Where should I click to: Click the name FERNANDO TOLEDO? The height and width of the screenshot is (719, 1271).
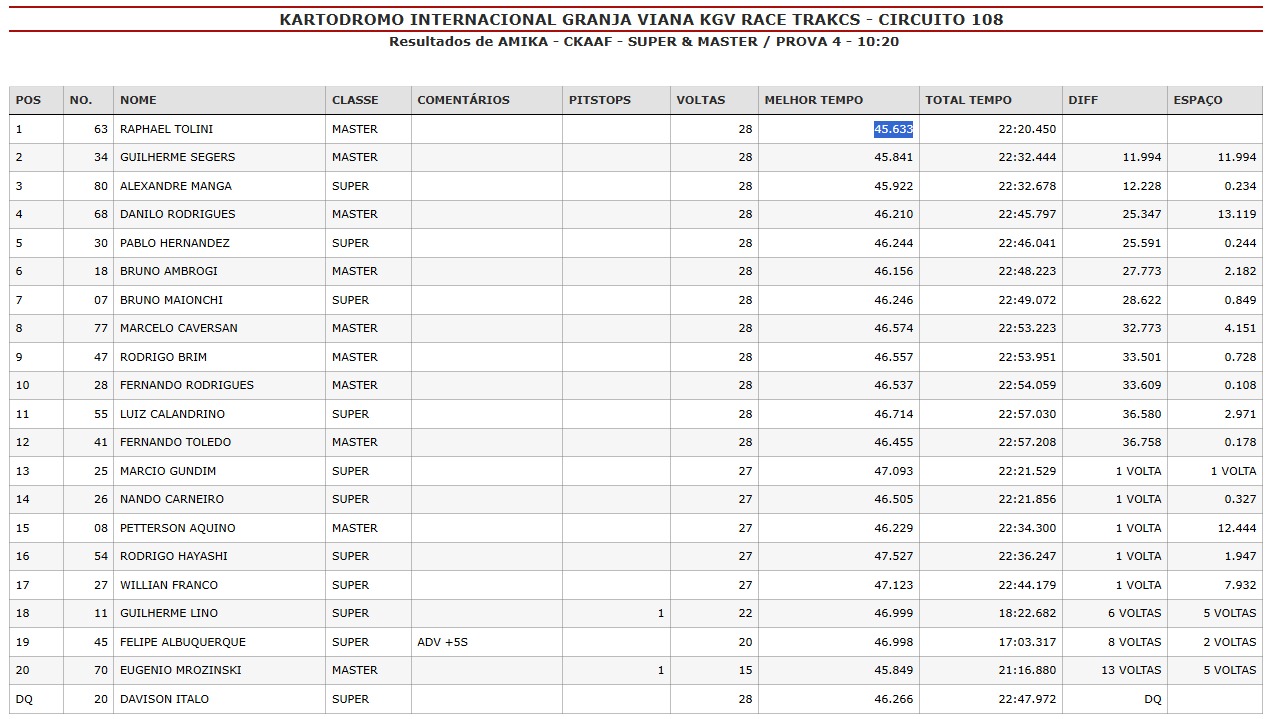pos(175,442)
